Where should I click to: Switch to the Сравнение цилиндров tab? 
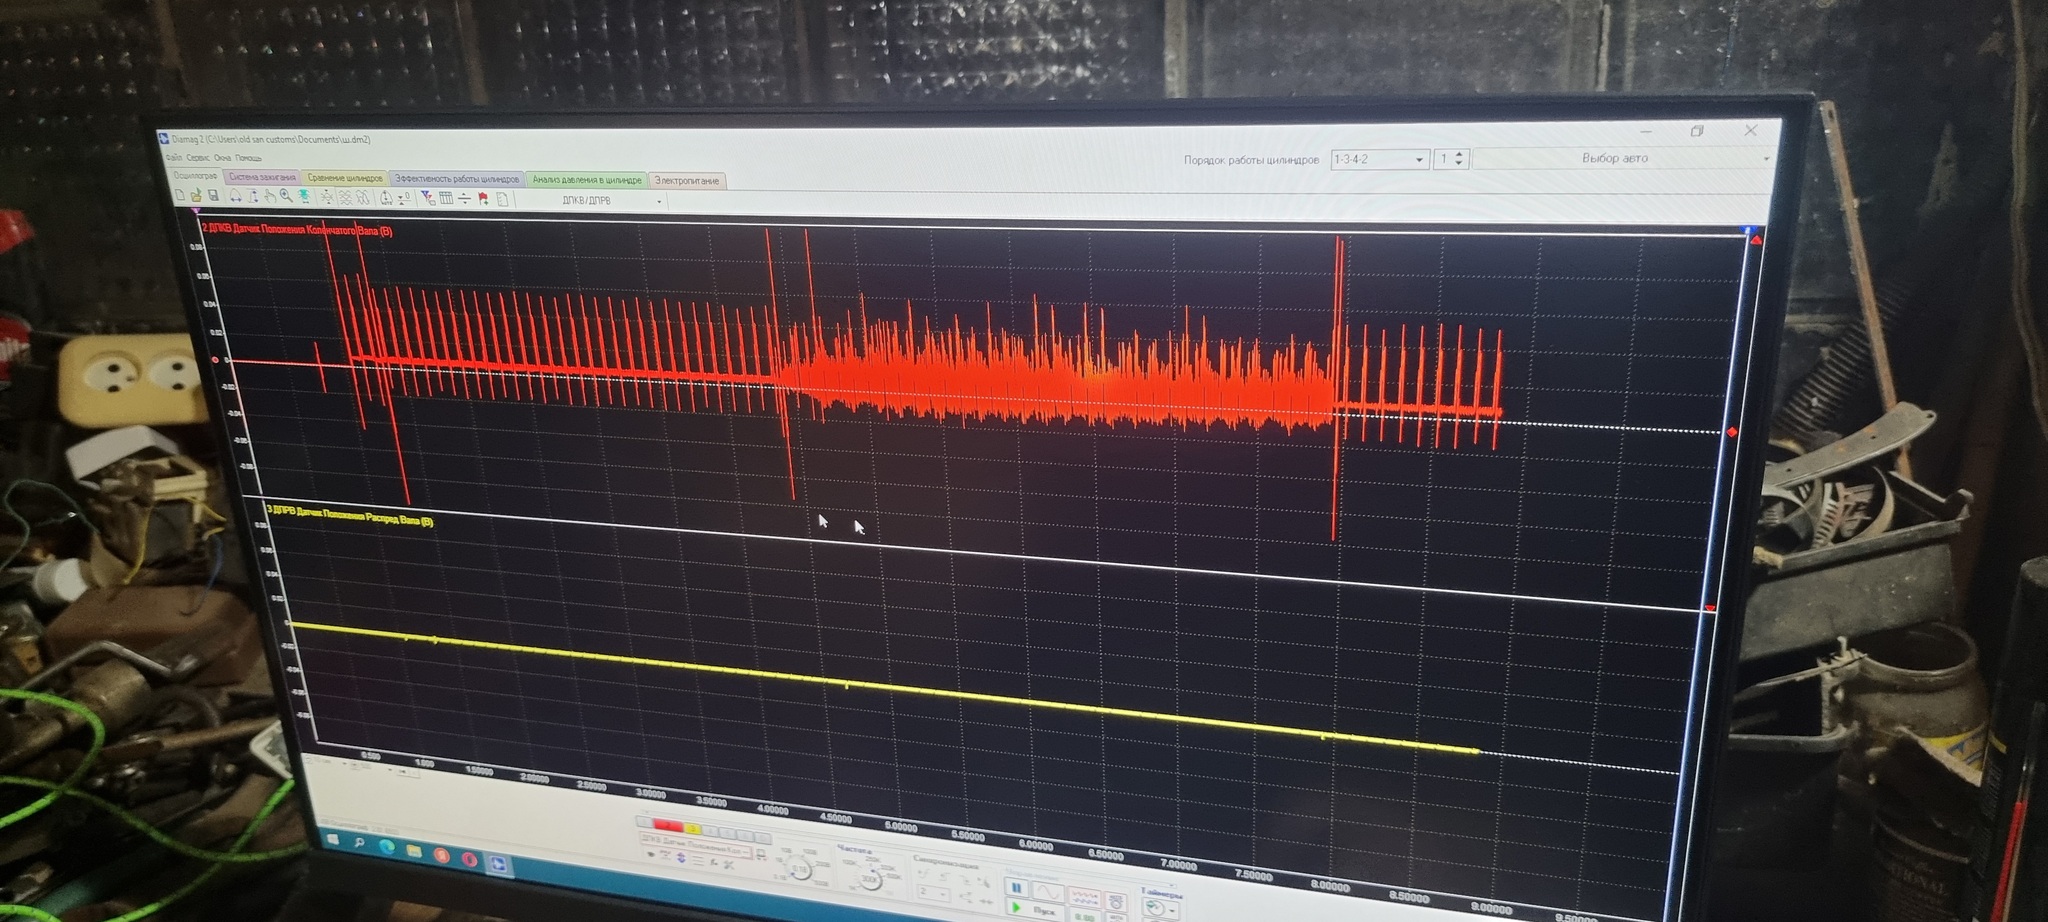coord(345,178)
